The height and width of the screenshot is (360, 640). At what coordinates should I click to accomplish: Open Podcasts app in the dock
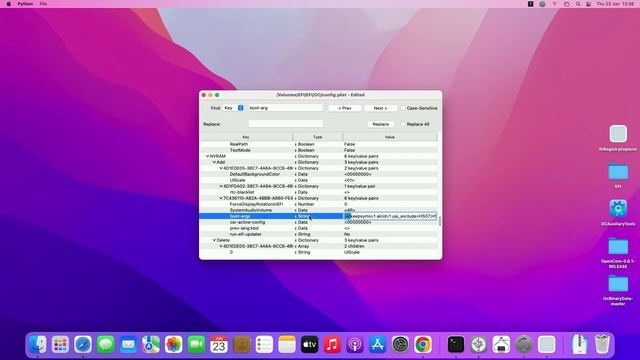(355, 344)
